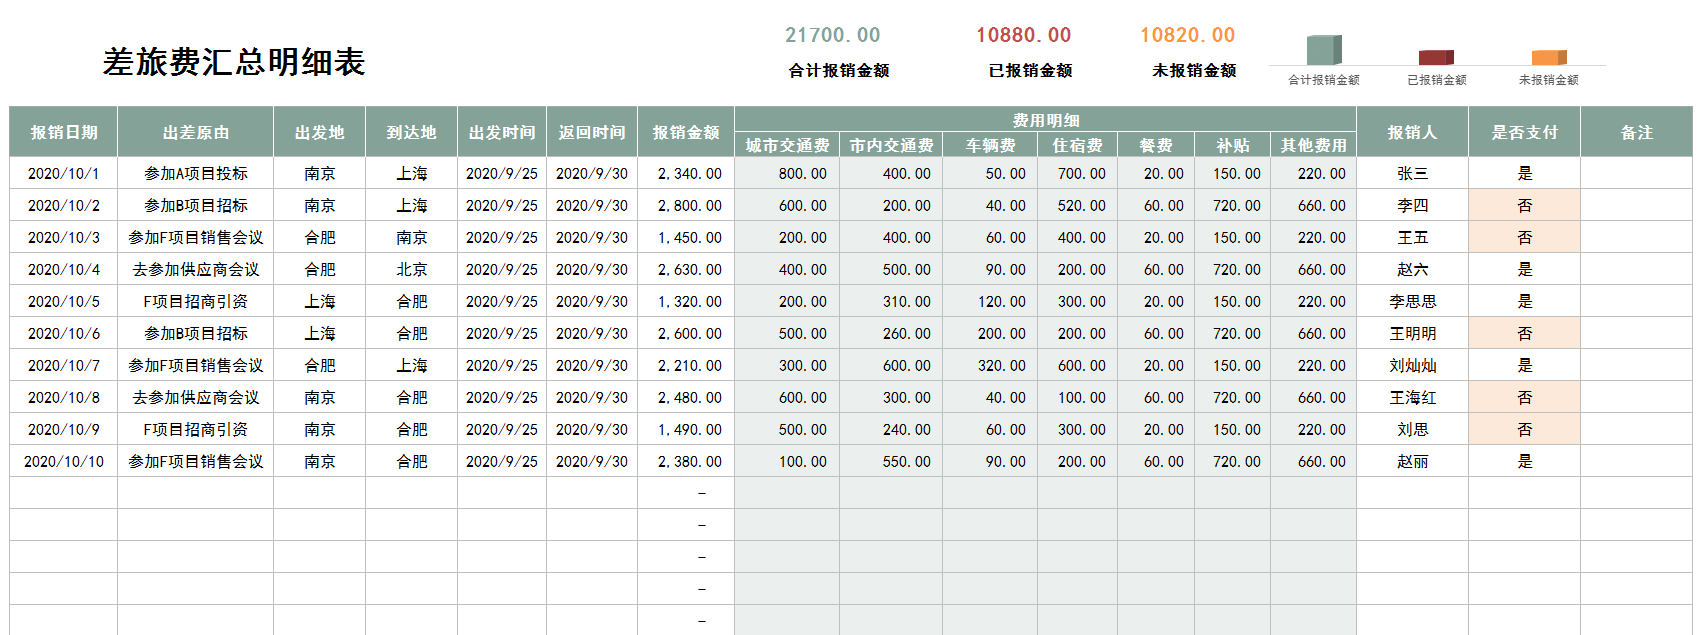Image resolution: width=1697 pixels, height=635 pixels.
Task: Select the 报销日期 column header
Action: 64,132
